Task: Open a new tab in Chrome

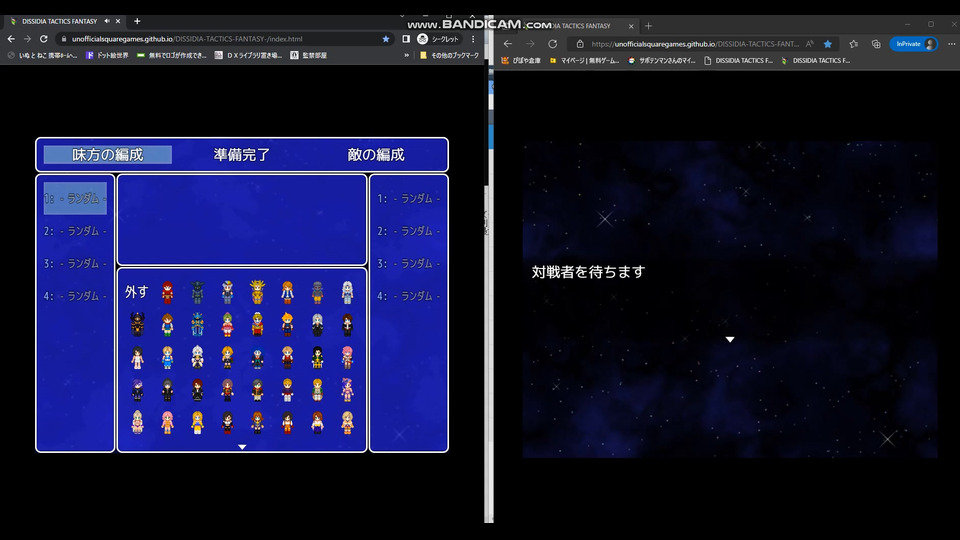Action: click(x=137, y=21)
